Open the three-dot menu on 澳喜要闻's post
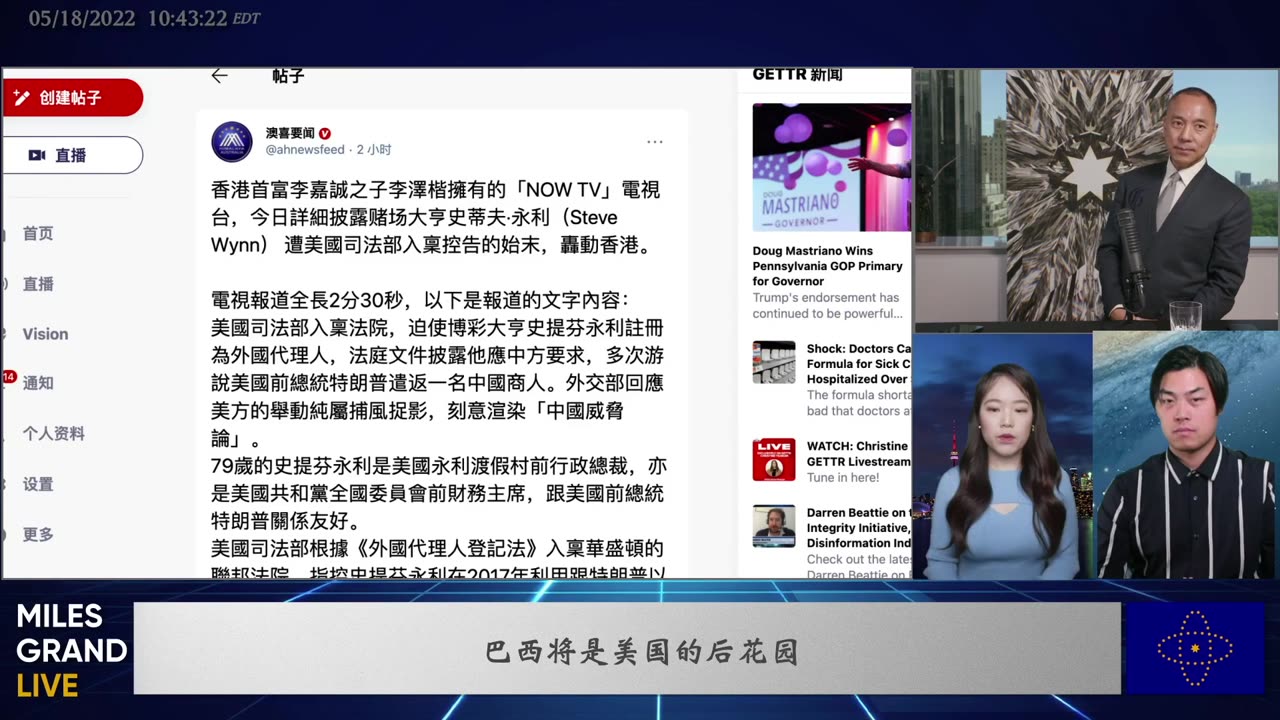Image resolution: width=1280 pixels, height=720 pixels. (x=655, y=142)
